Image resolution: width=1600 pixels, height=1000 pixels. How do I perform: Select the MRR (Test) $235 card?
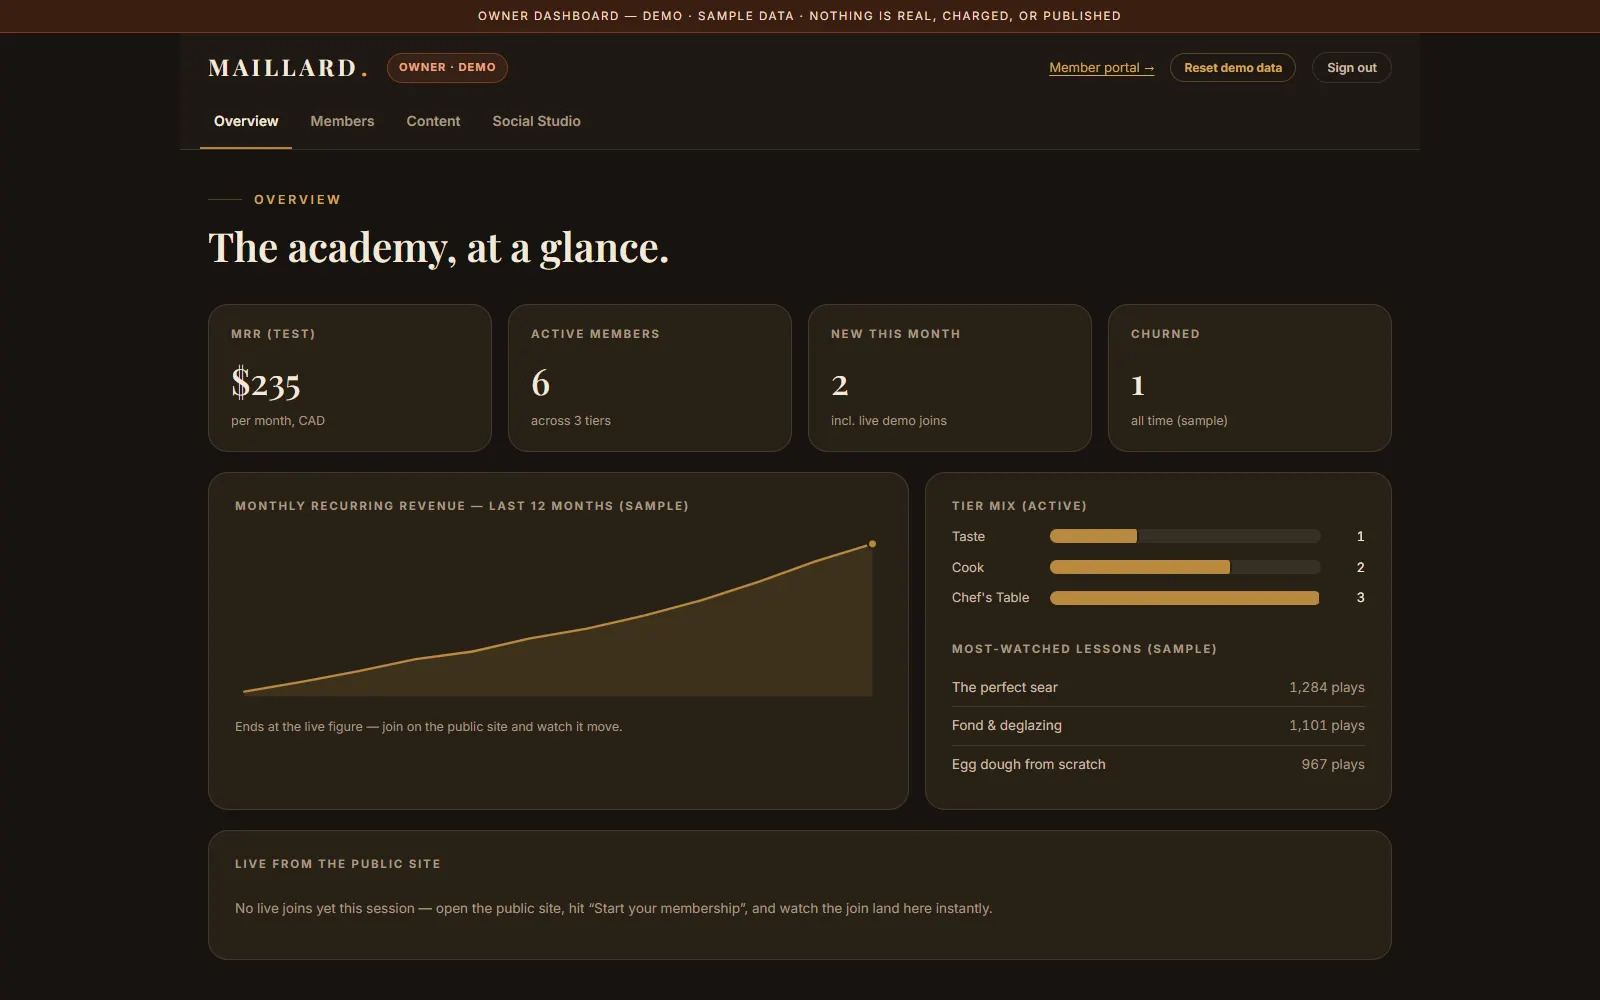(350, 378)
